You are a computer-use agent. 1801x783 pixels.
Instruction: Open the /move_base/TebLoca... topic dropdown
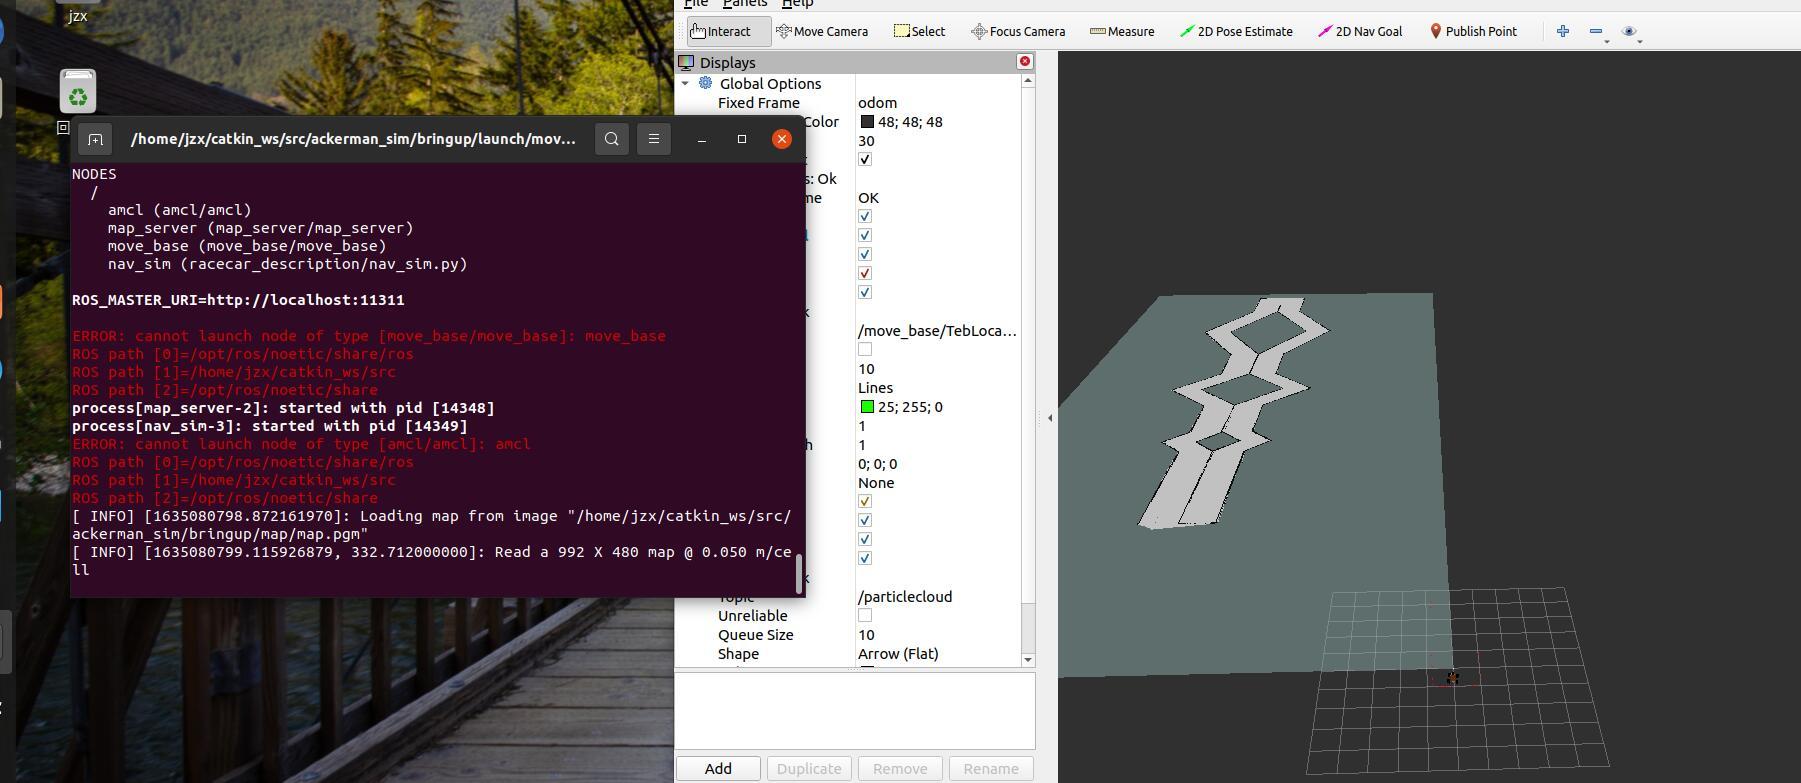click(x=938, y=331)
